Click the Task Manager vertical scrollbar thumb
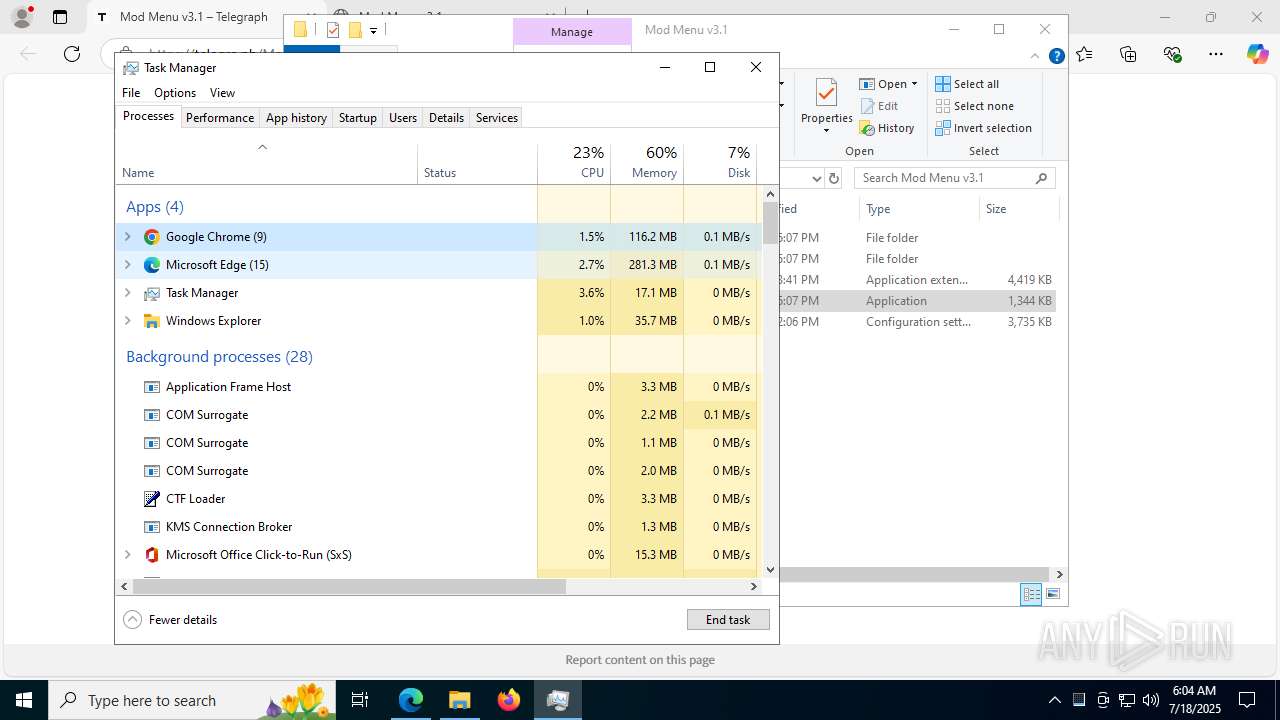Image resolution: width=1280 pixels, height=720 pixels. click(770, 222)
